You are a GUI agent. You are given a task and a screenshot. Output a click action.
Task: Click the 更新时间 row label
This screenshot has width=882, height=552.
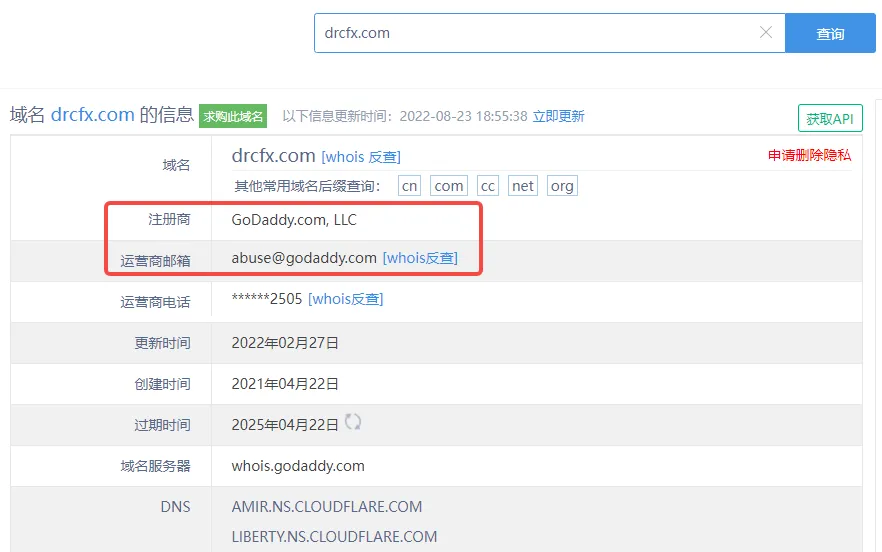click(163, 343)
